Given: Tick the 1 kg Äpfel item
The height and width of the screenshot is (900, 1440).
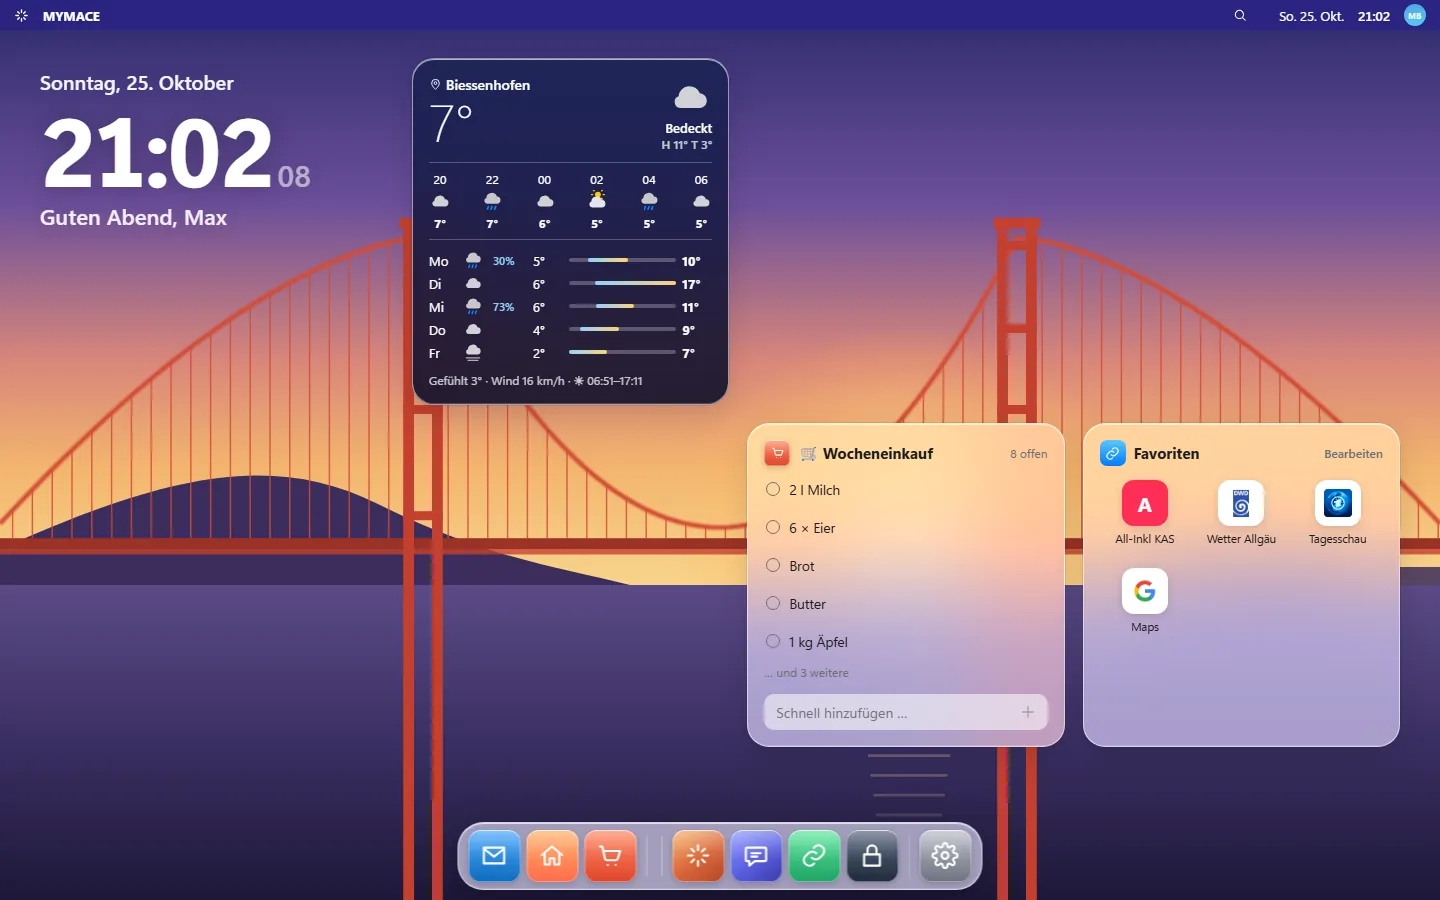Looking at the screenshot, I should [x=773, y=641].
